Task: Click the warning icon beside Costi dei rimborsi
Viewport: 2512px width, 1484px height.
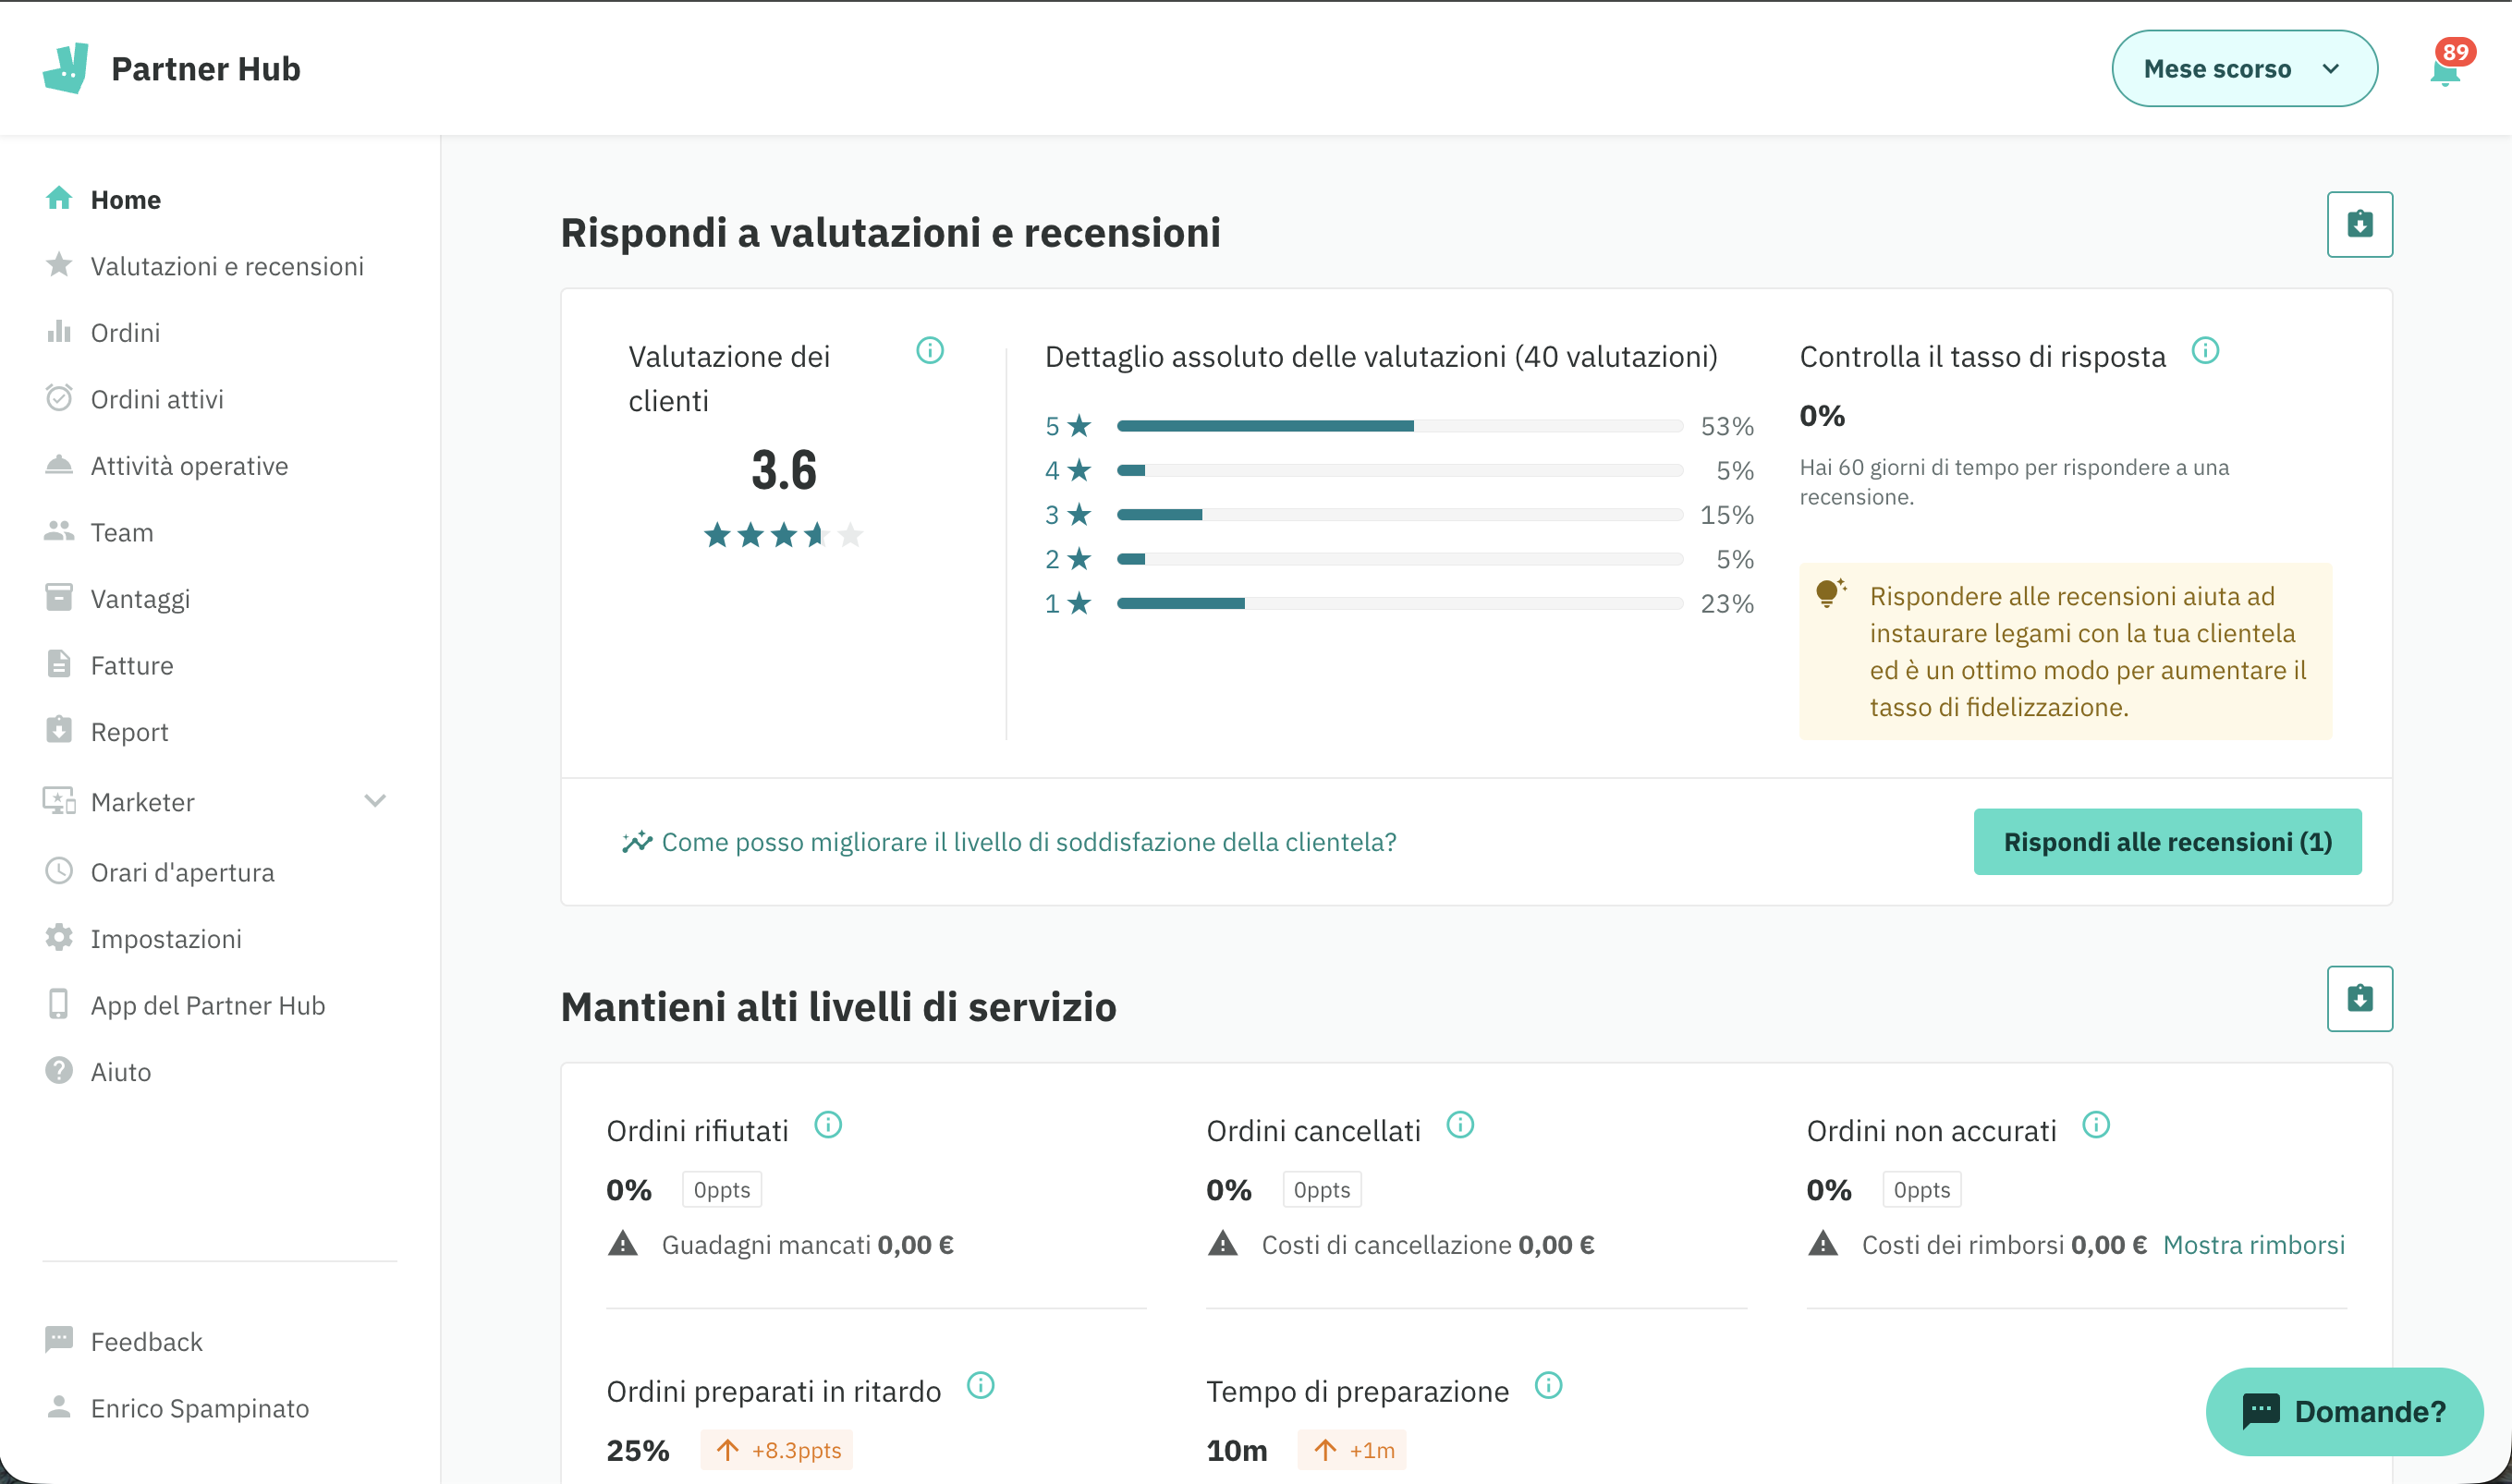Action: (x=1823, y=1244)
